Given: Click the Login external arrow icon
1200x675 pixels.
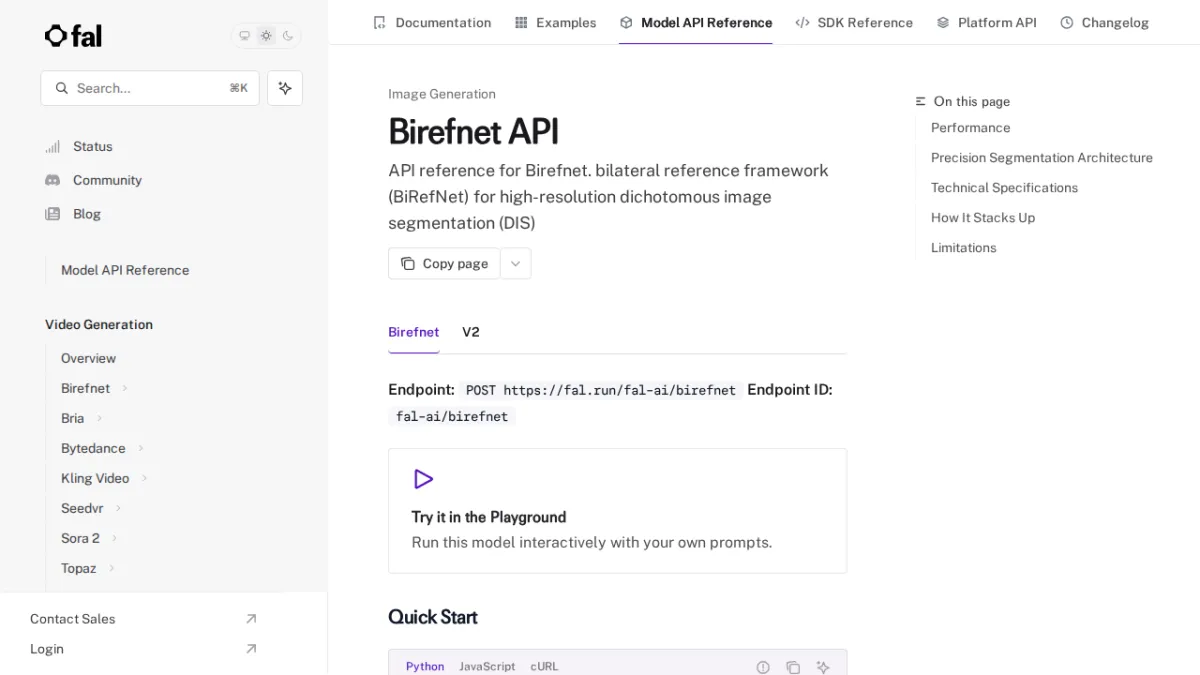Looking at the screenshot, I should pyautogui.click(x=251, y=649).
